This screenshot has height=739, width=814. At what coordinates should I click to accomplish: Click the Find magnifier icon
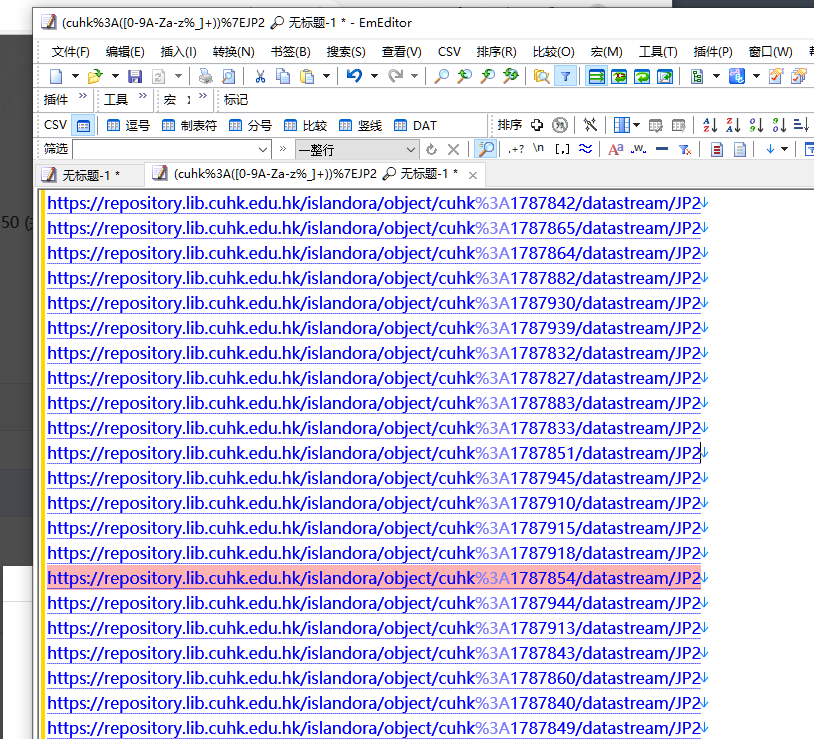coord(441,77)
